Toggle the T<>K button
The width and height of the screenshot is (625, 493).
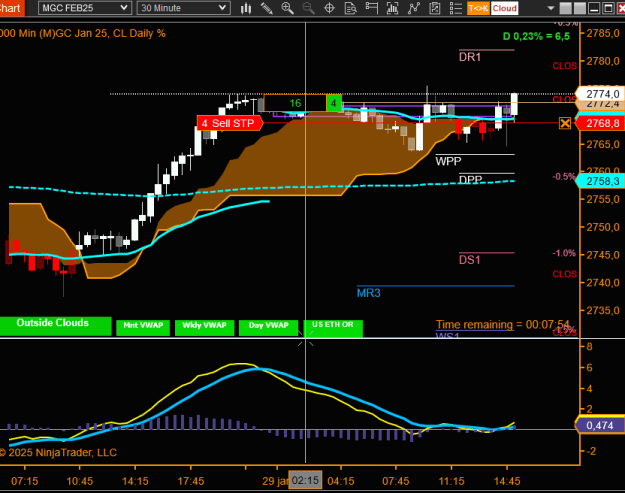pyautogui.click(x=478, y=8)
